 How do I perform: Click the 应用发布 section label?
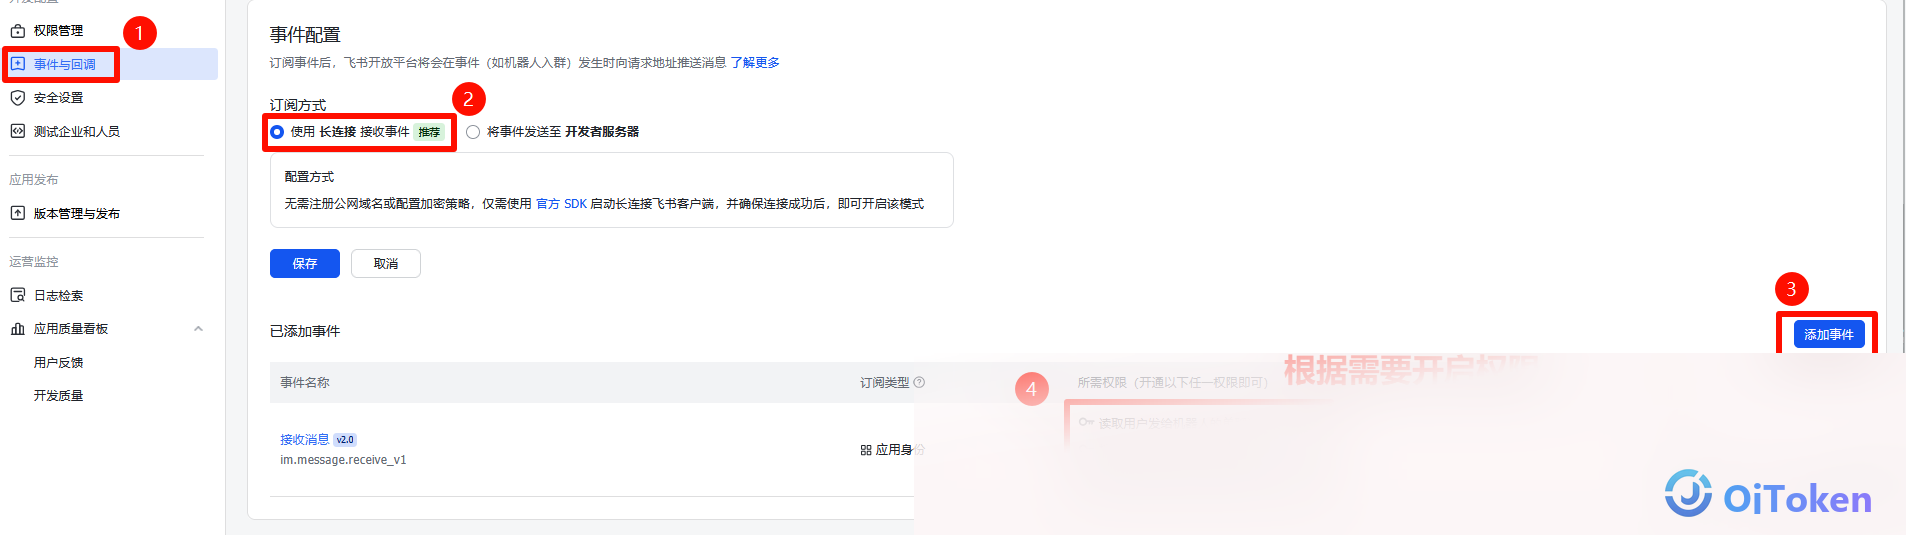pyautogui.click(x=34, y=180)
